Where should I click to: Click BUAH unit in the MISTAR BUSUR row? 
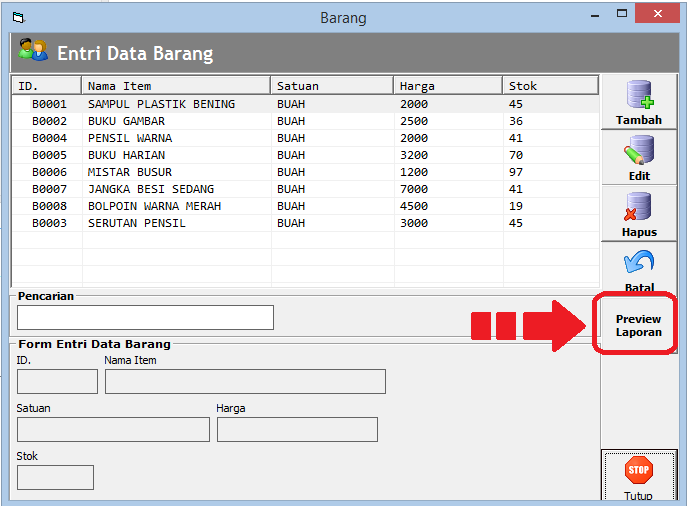coord(291,172)
